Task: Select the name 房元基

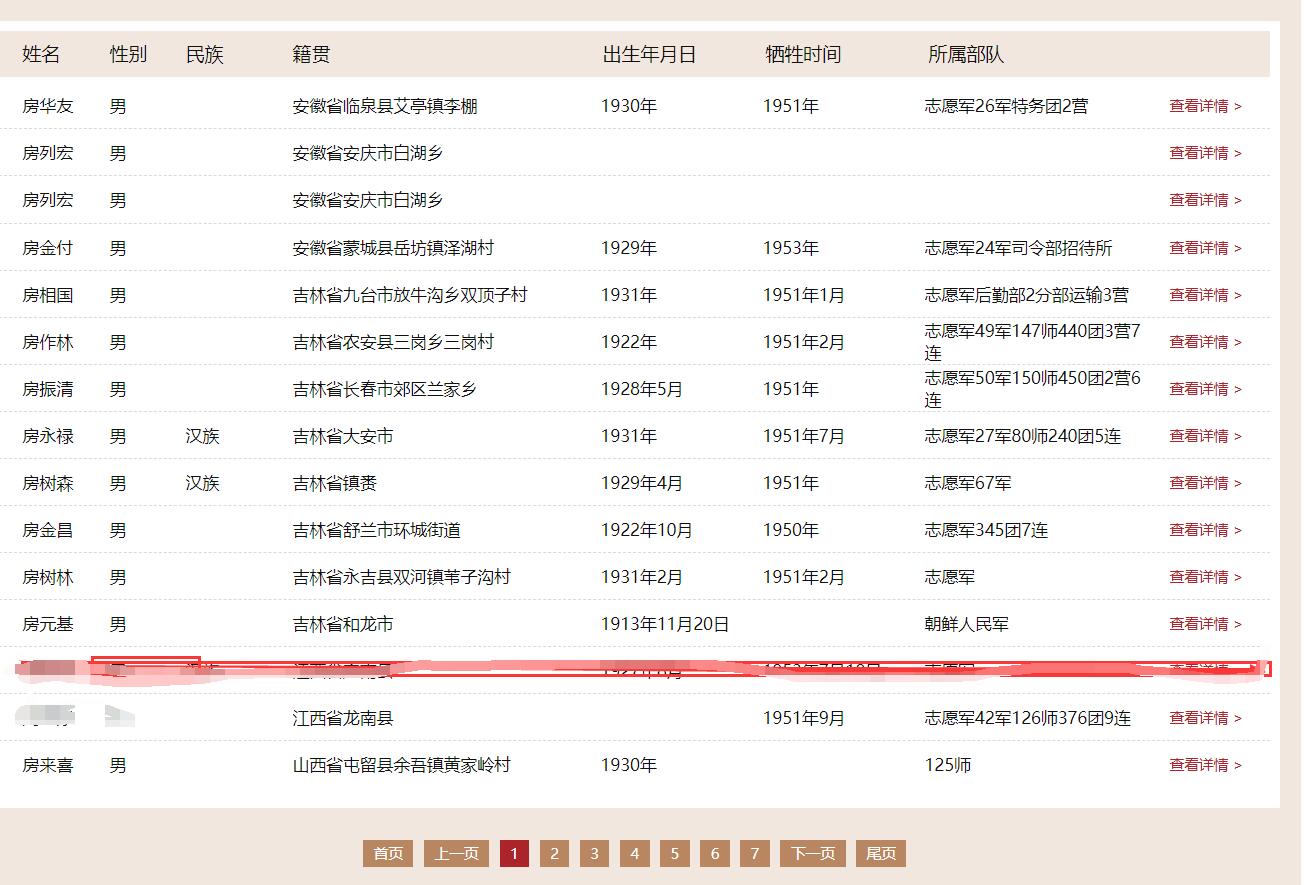Action: [48, 624]
